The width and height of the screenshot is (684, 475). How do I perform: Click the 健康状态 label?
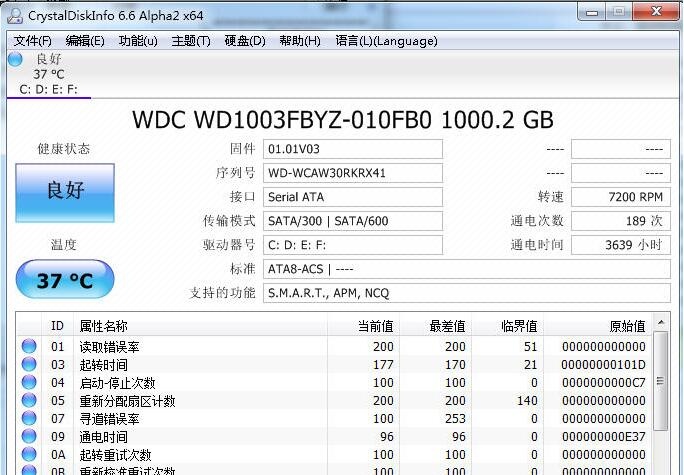[64, 149]
